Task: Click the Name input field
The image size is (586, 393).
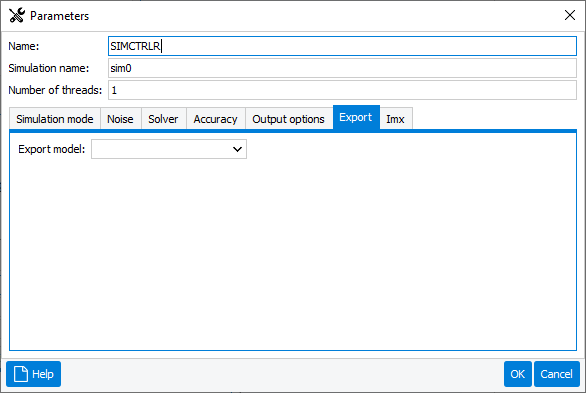Action: (342, 46)
